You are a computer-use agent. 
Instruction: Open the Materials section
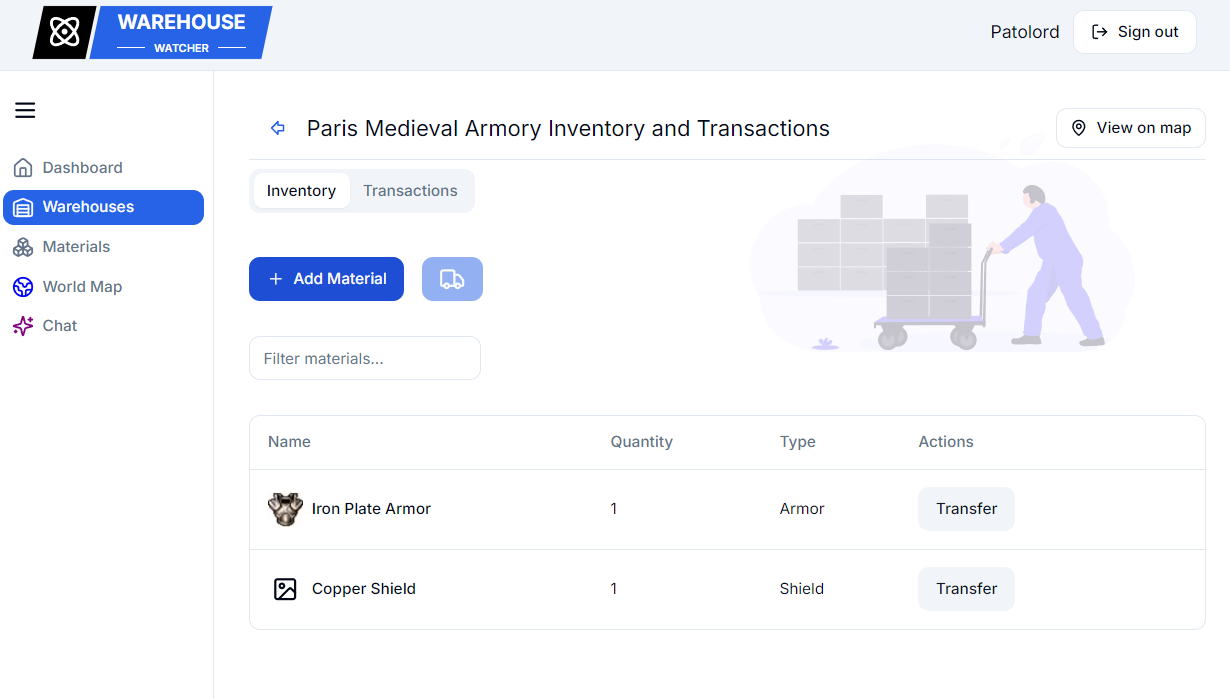[75, 246]
